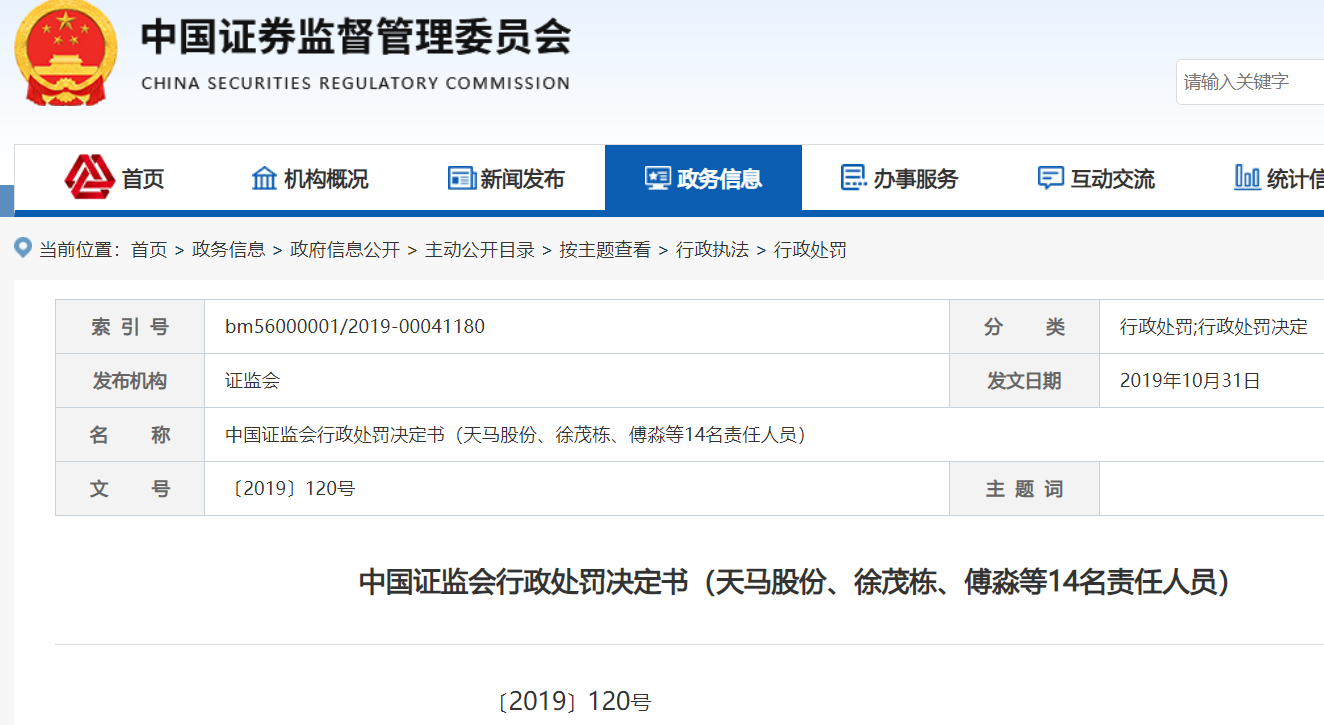Screen dimensions: 1324x725
Task: Open the 互动交流 menu item
Action: click(x=1112, y=179)
